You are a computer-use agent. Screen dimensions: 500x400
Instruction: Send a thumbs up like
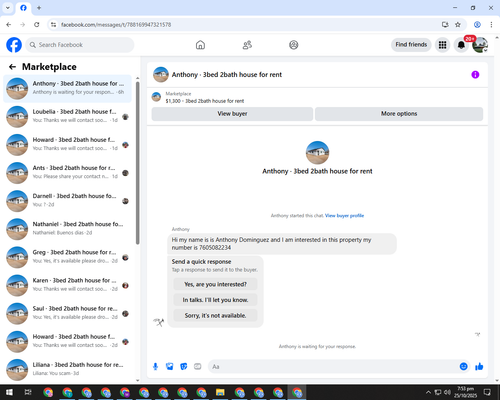point(479,367)
